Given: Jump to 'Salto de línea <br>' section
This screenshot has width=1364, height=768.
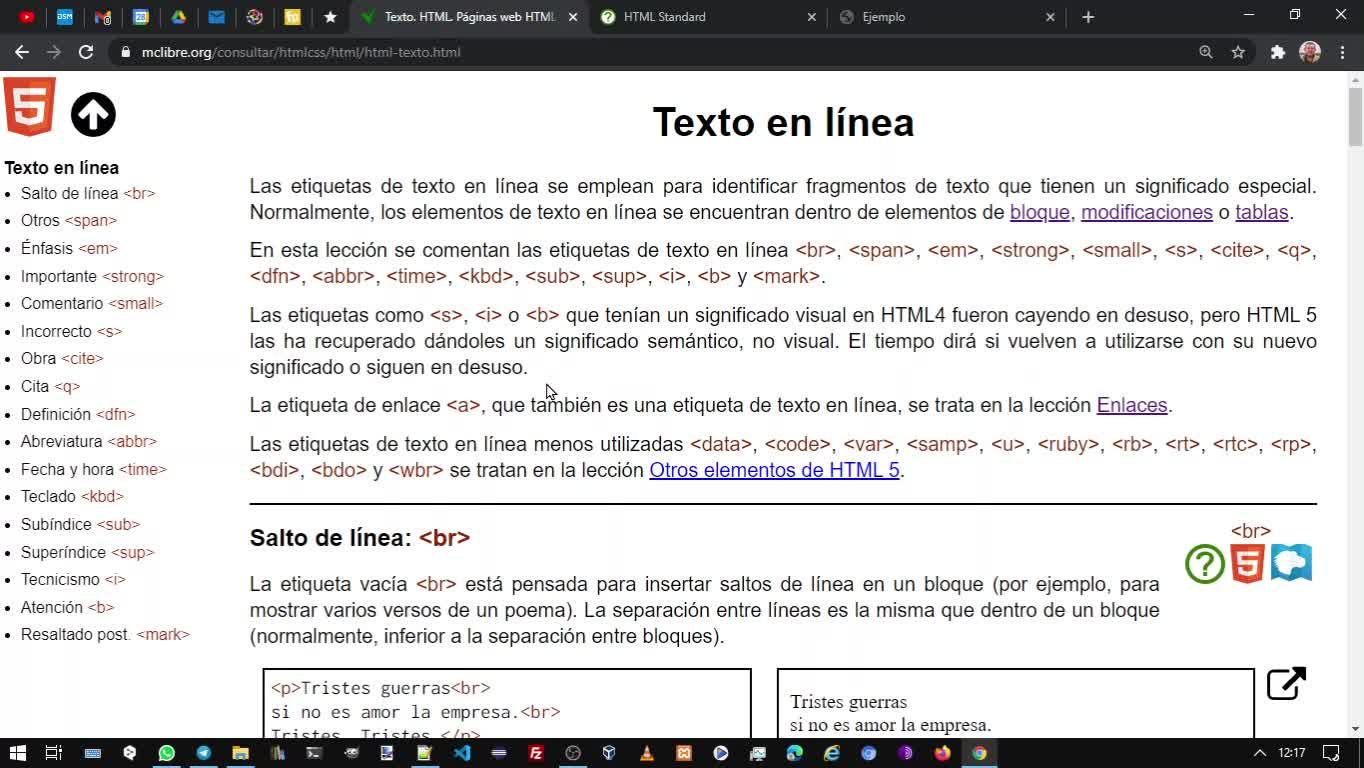Looking at the screenshot, I should [88, 193].
